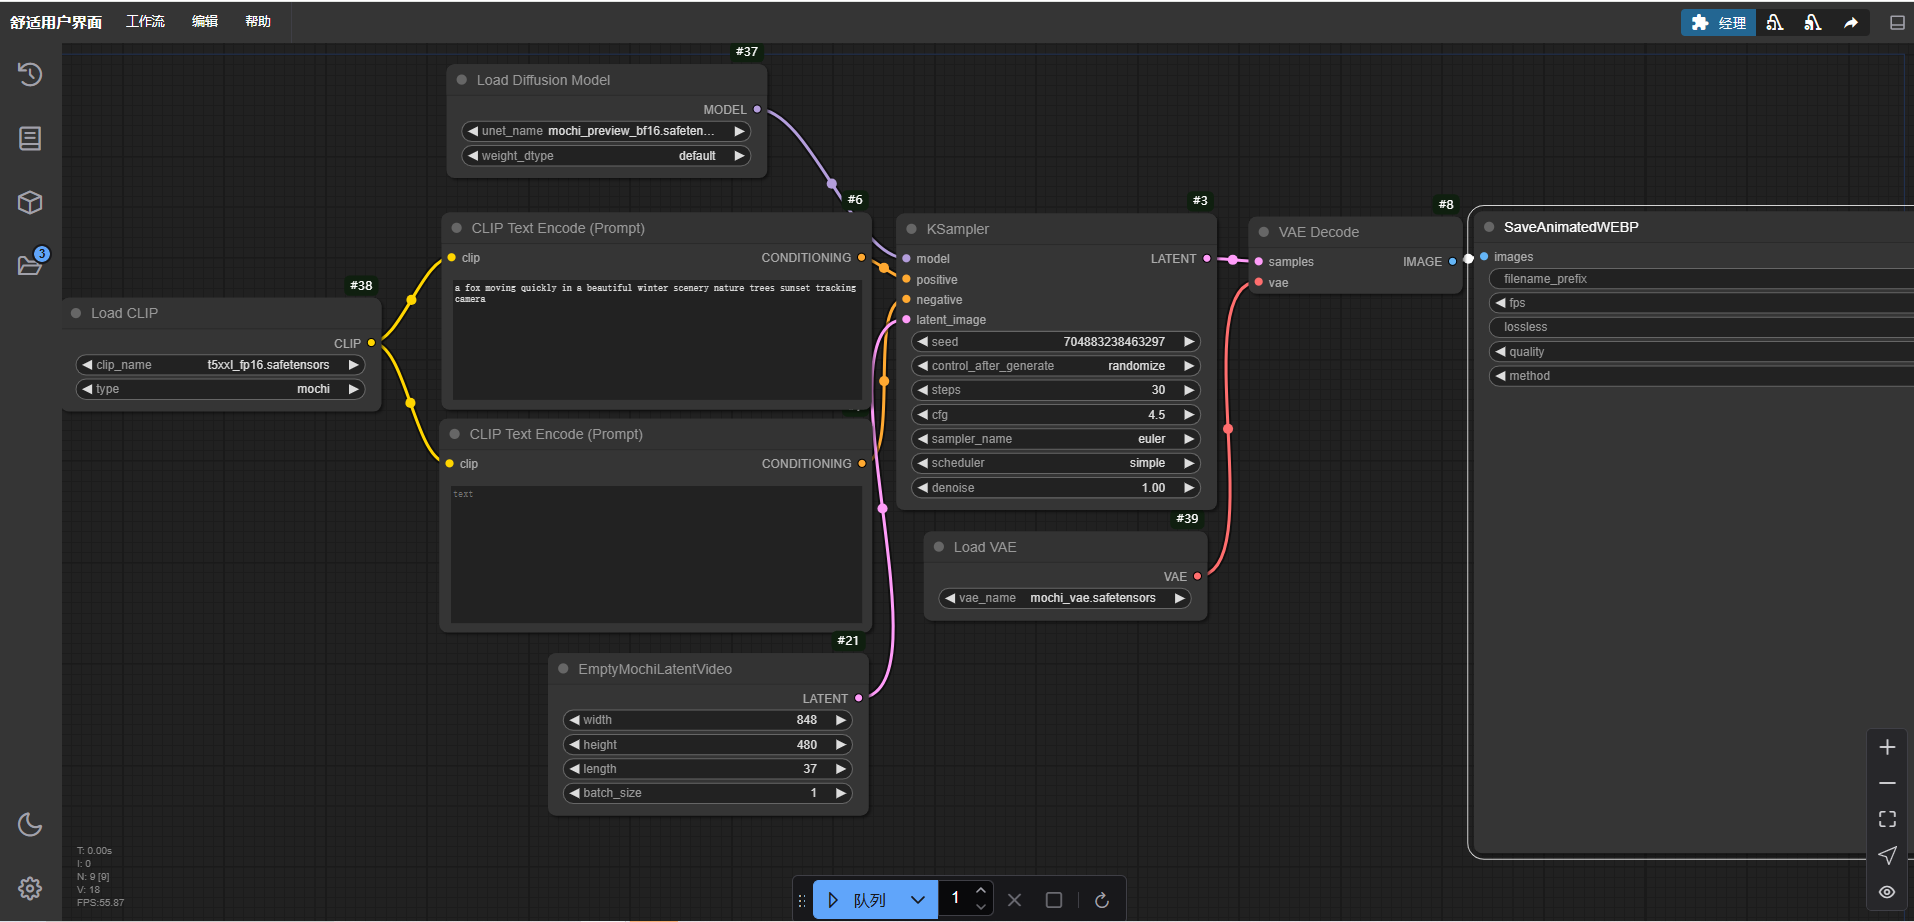
Task: Increase latent width with right arrow
Action: tap(841, 720)
